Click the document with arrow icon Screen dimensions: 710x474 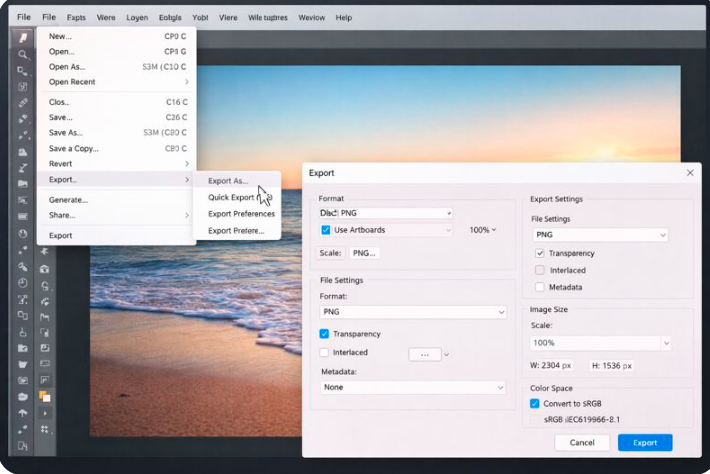click(x=23, y=446)
